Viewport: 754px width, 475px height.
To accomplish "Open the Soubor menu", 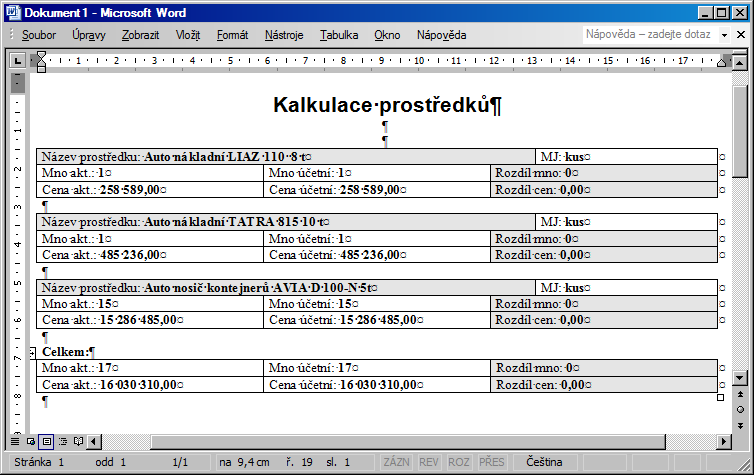I will (39, 35).
